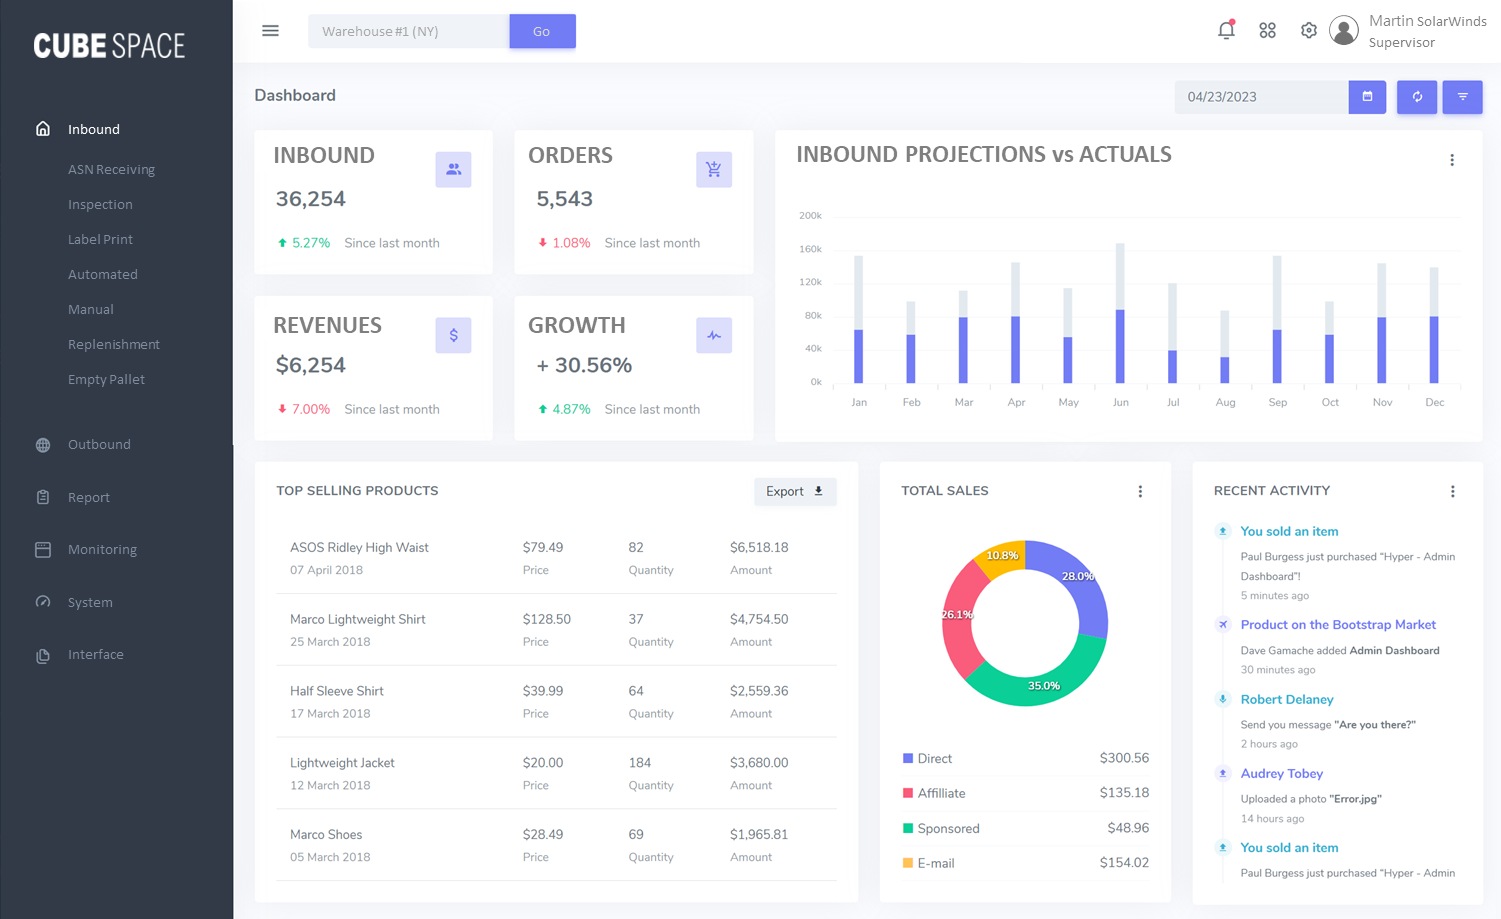Click the System gauge icon
This screenshot has width=1501, height=919.
[43, 602]
